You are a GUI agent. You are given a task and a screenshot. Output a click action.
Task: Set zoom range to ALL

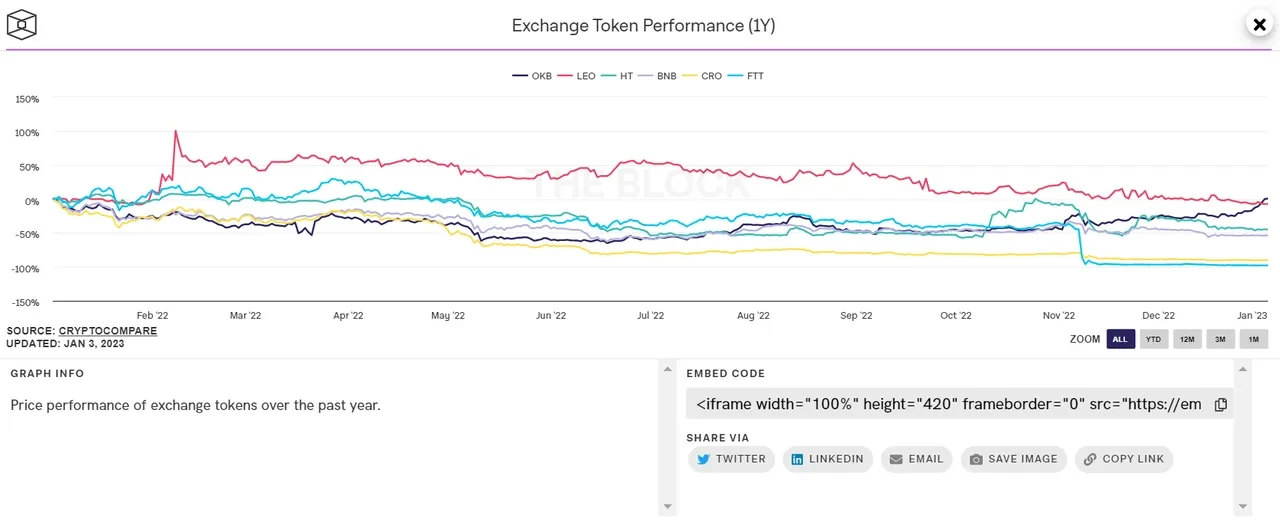(x=1120, y=339)
